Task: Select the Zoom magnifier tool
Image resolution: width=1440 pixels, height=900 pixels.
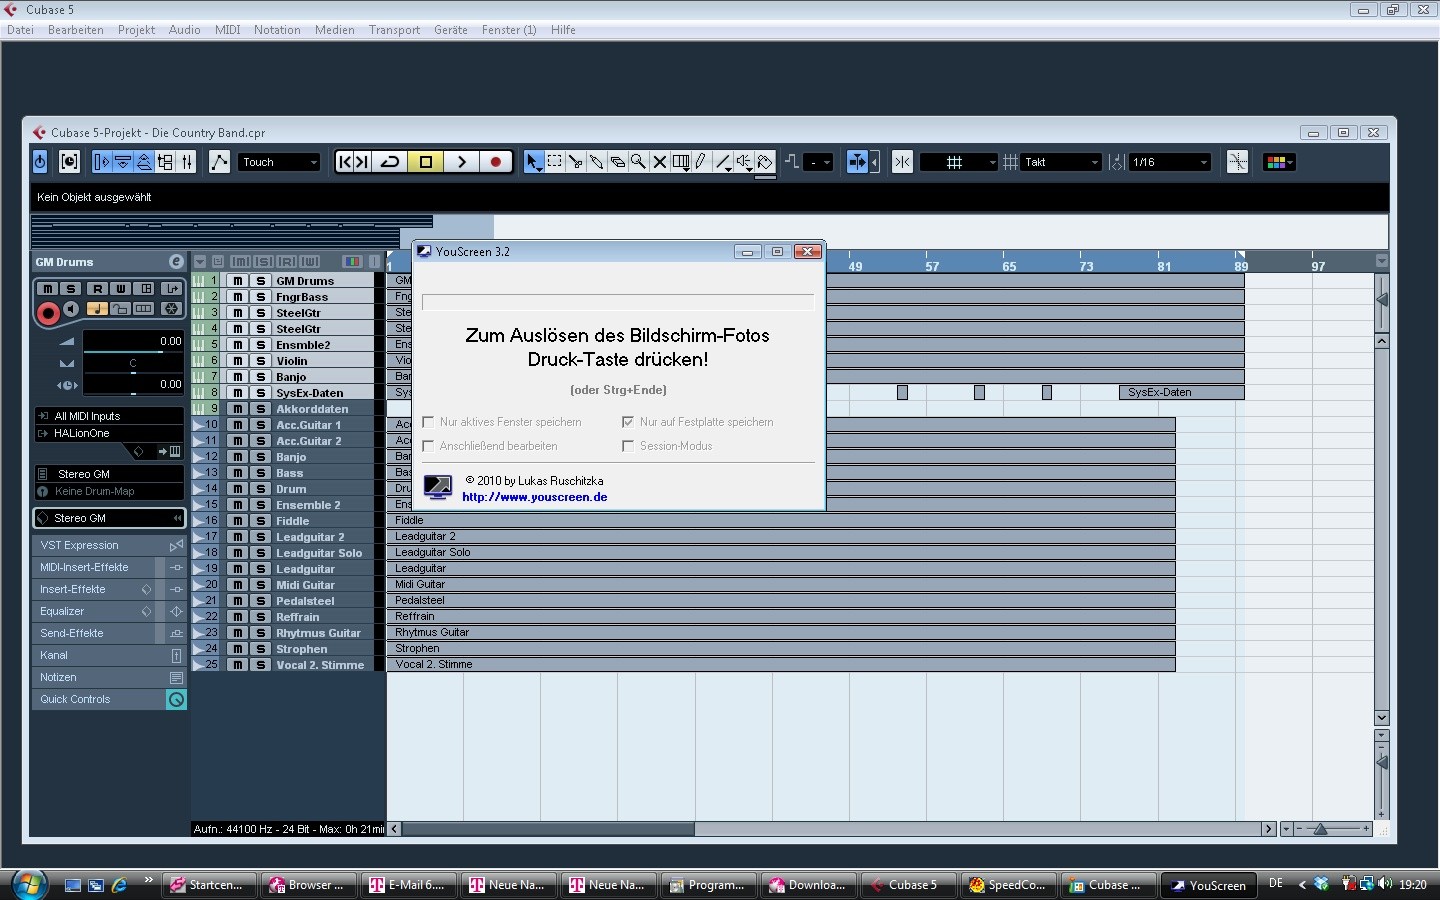Action: (x=638, y=162)
